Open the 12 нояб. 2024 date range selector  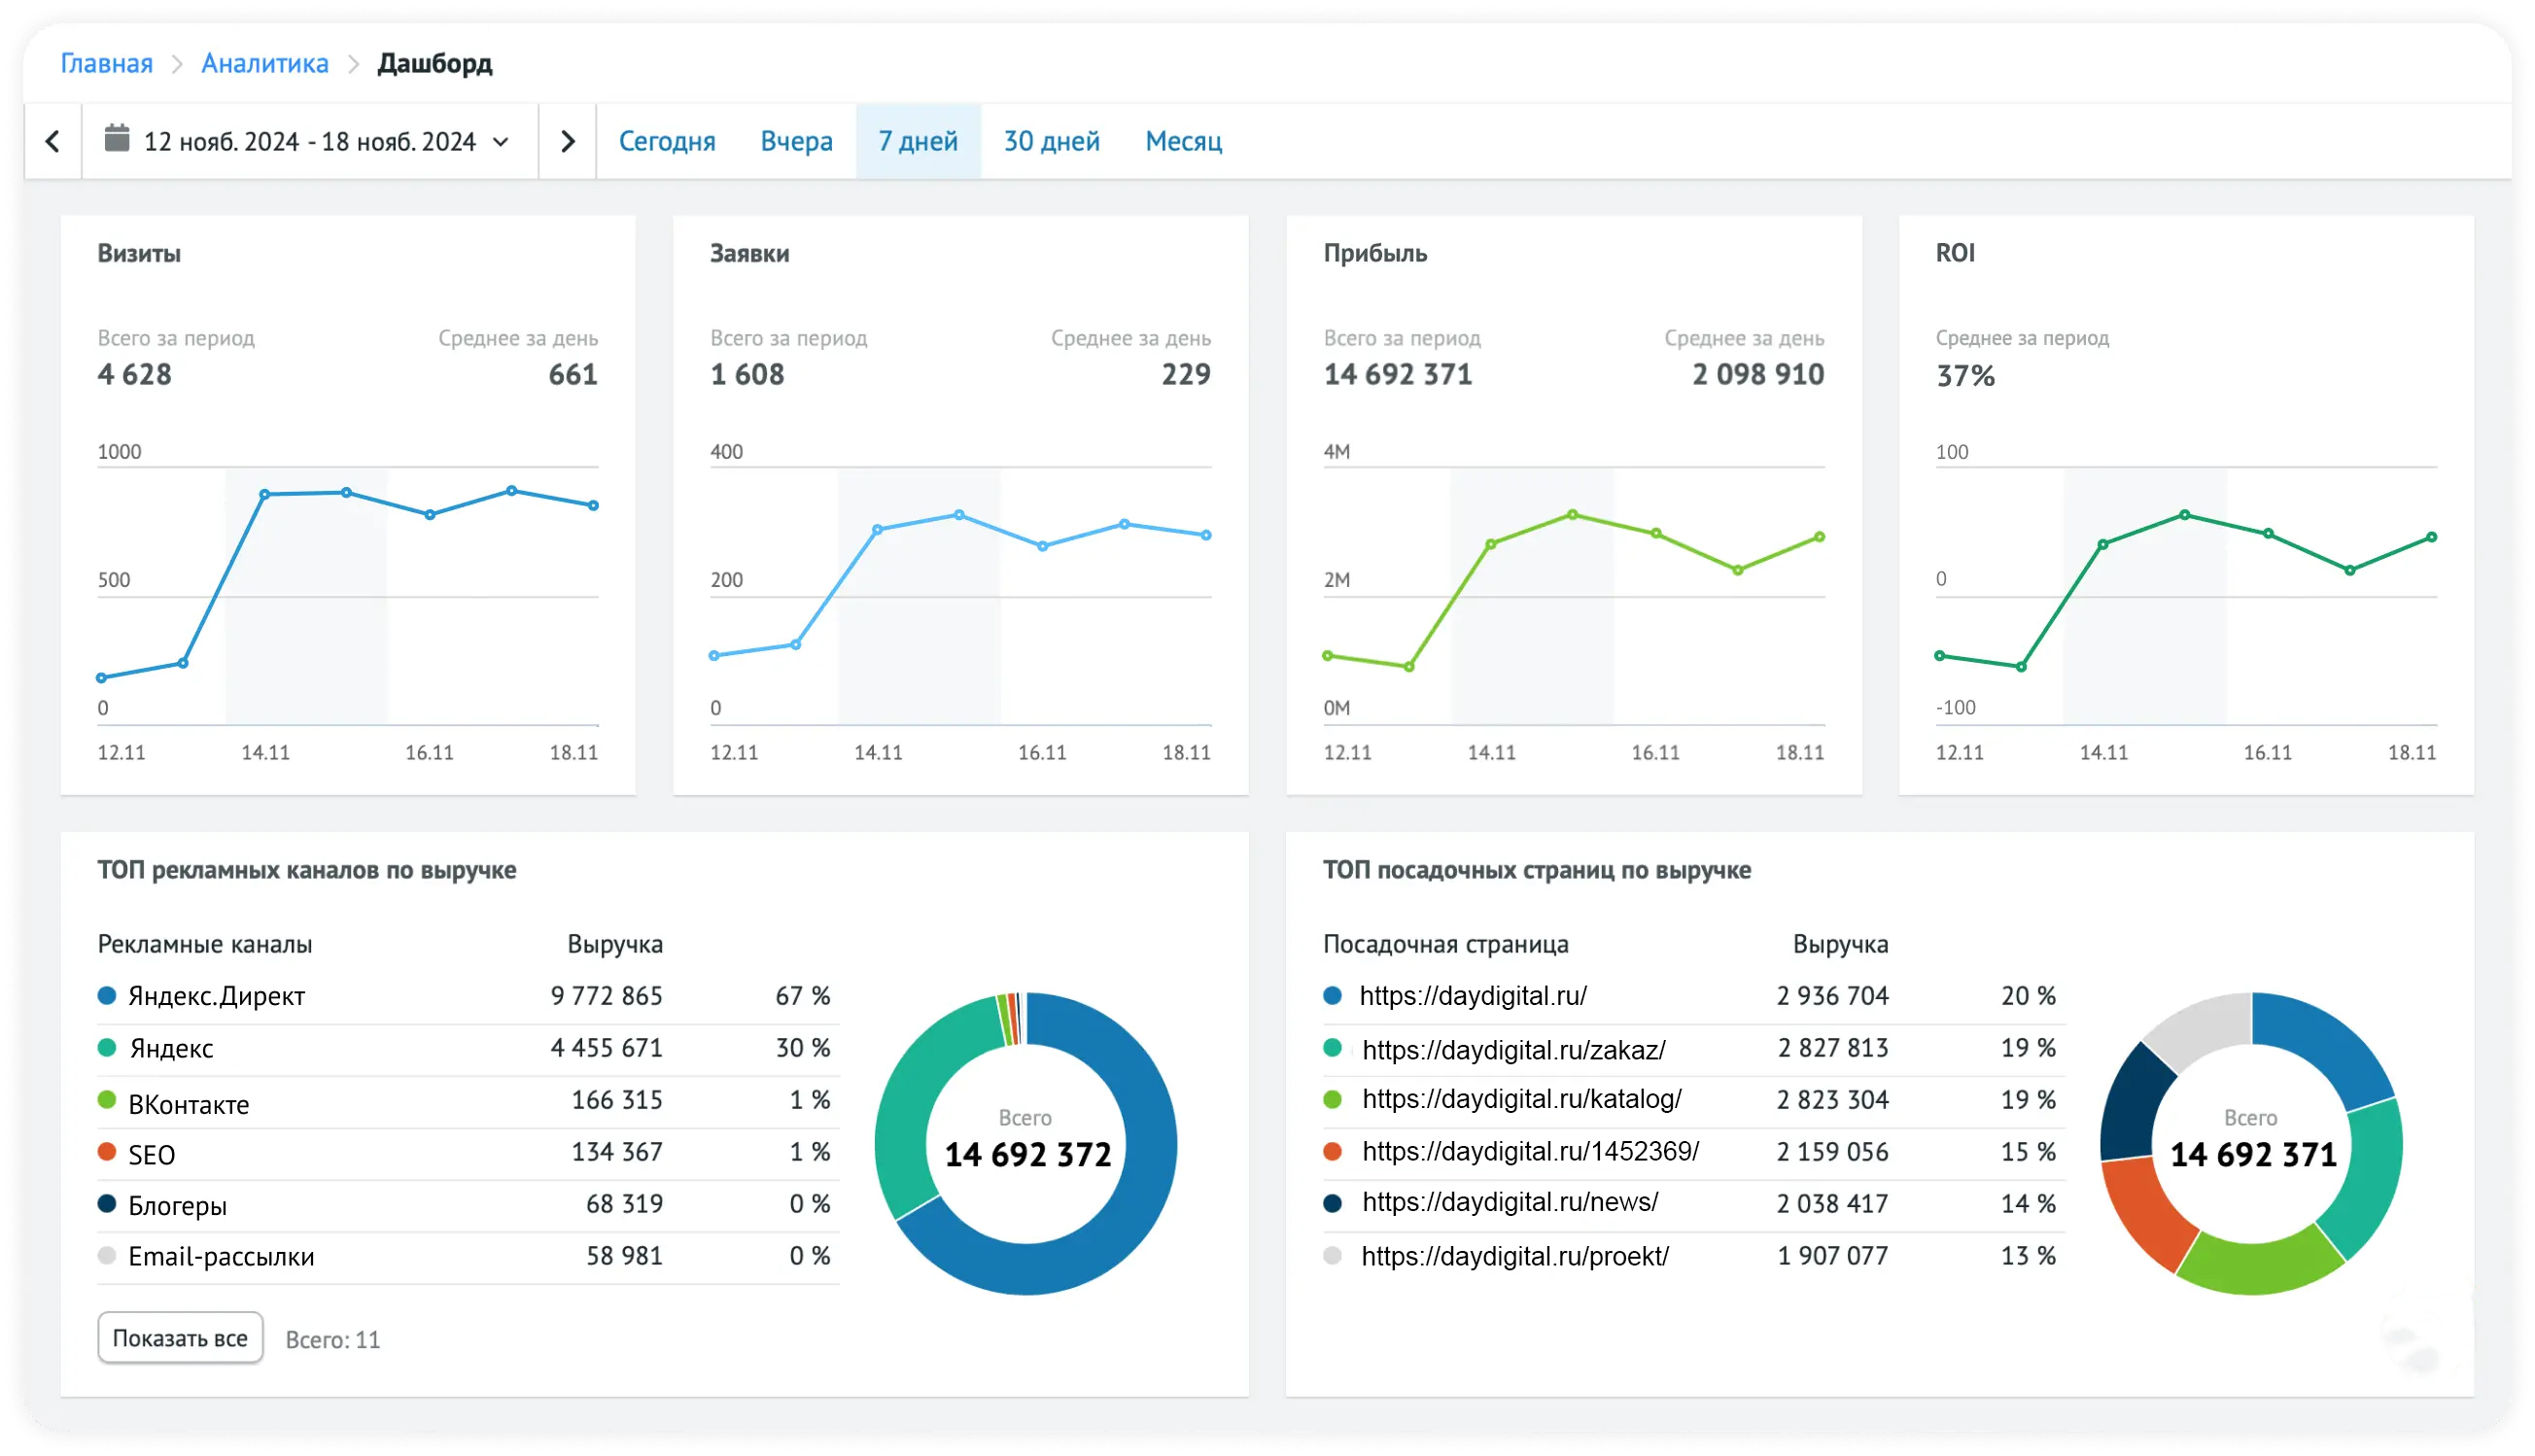309,142
